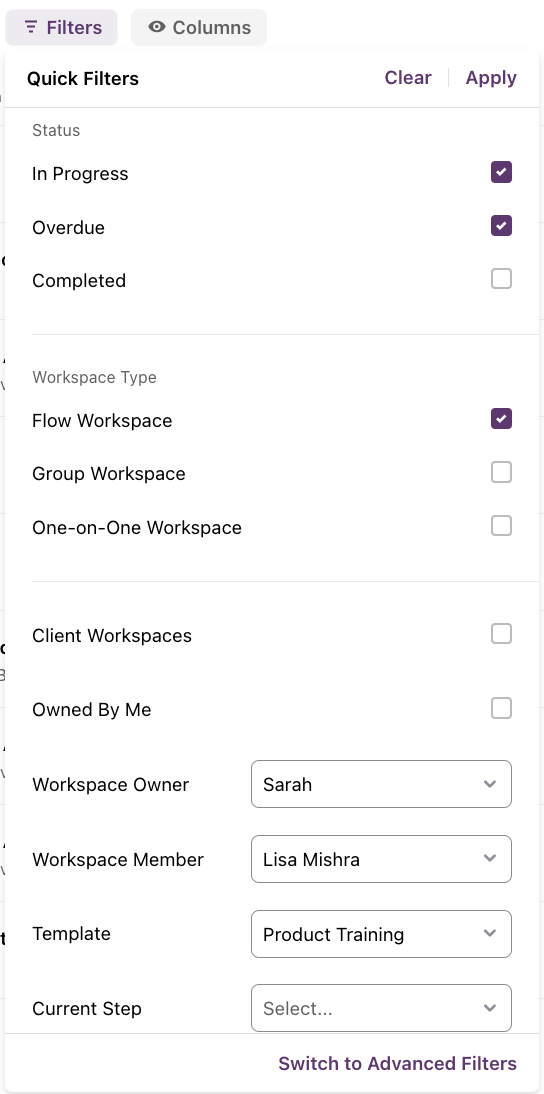544x1094 pixels.
Task: Click the Template dropdown chevron icon
Action: pos(490,934)
